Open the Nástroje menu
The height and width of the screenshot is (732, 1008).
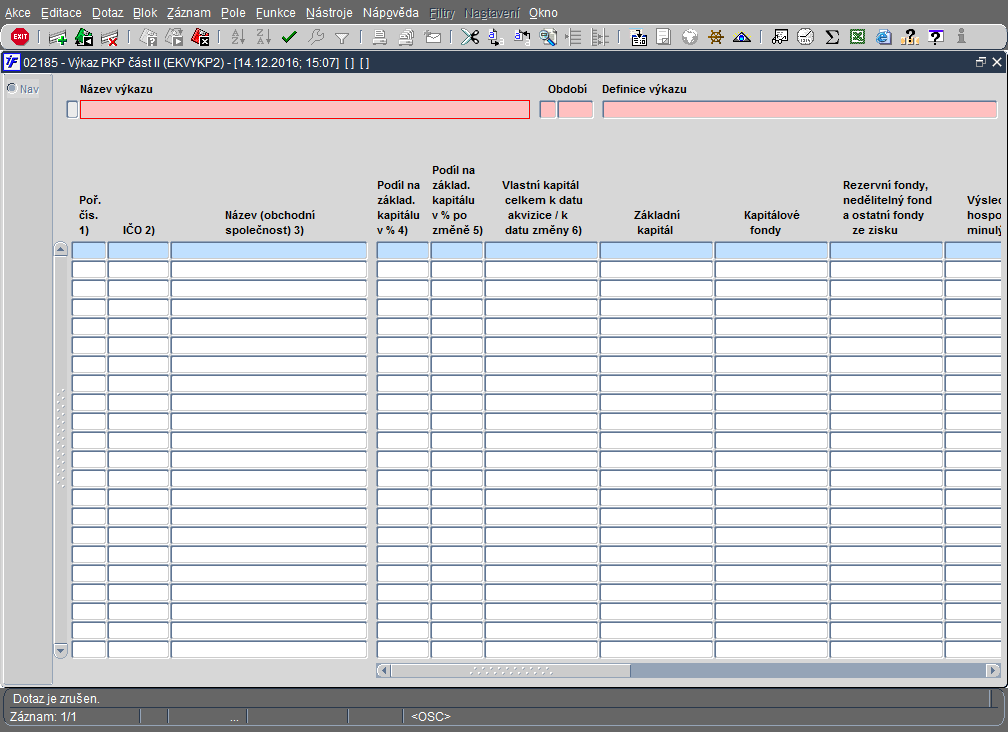[328, 13]
